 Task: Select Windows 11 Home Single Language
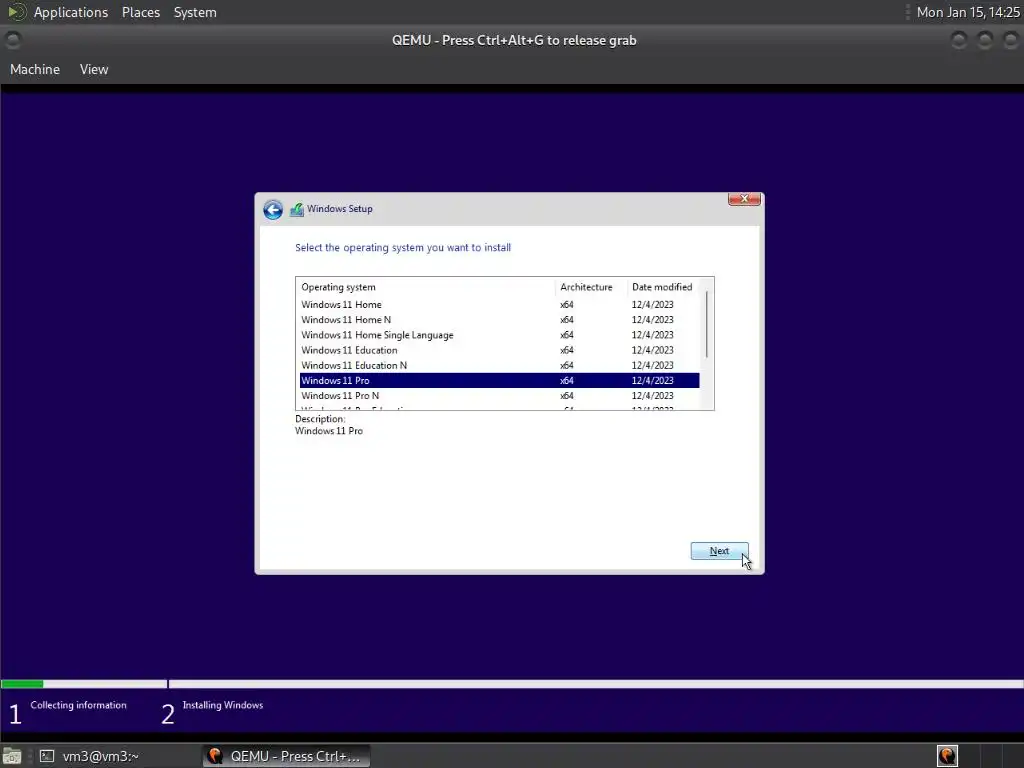coord(500,335)
